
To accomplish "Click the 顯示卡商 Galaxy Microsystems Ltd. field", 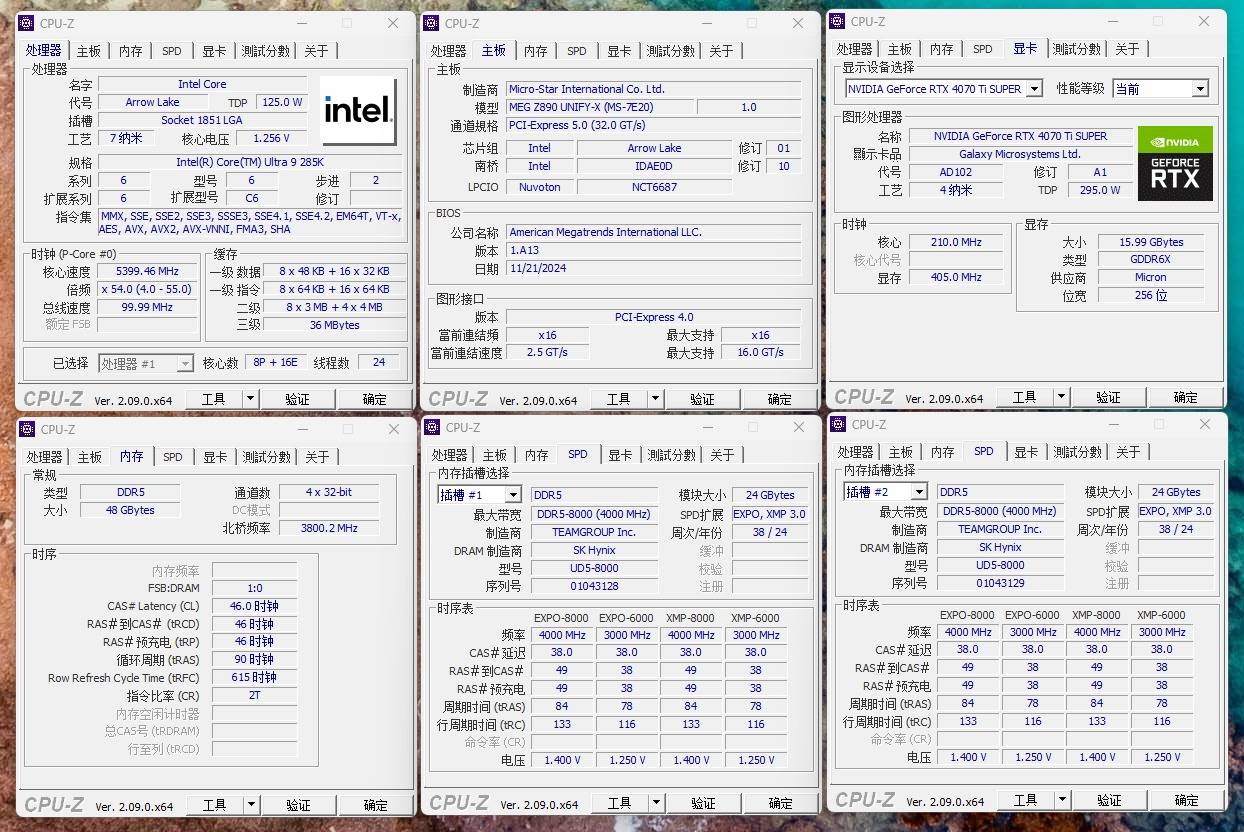I will coord(1020,154).
